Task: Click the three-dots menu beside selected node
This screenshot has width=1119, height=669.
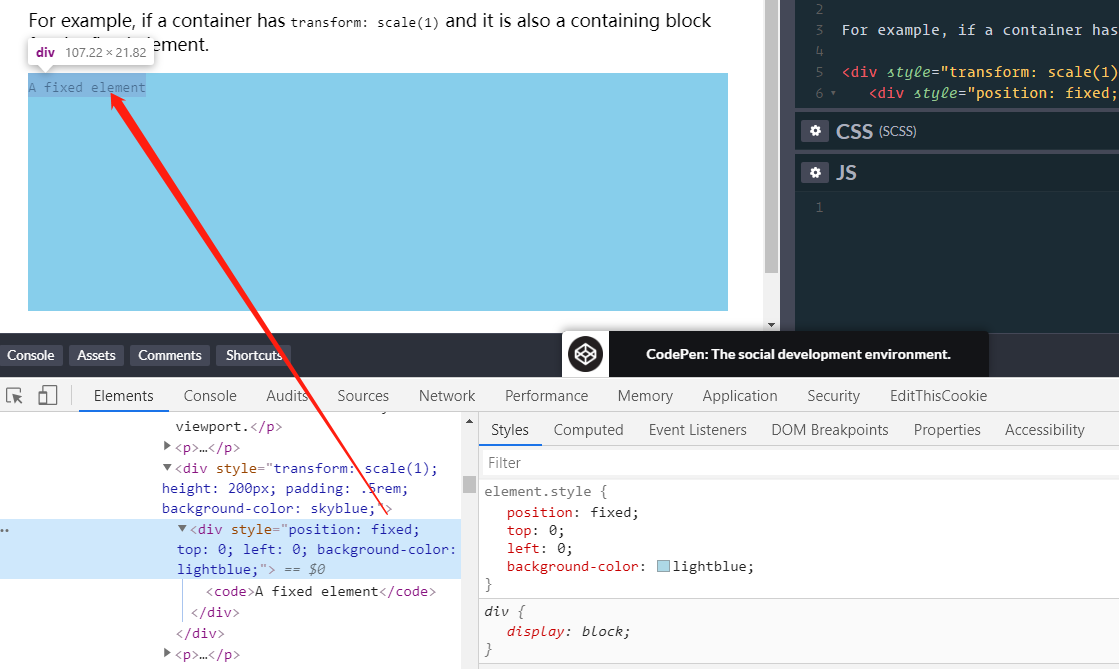Action: pos(5,530)
